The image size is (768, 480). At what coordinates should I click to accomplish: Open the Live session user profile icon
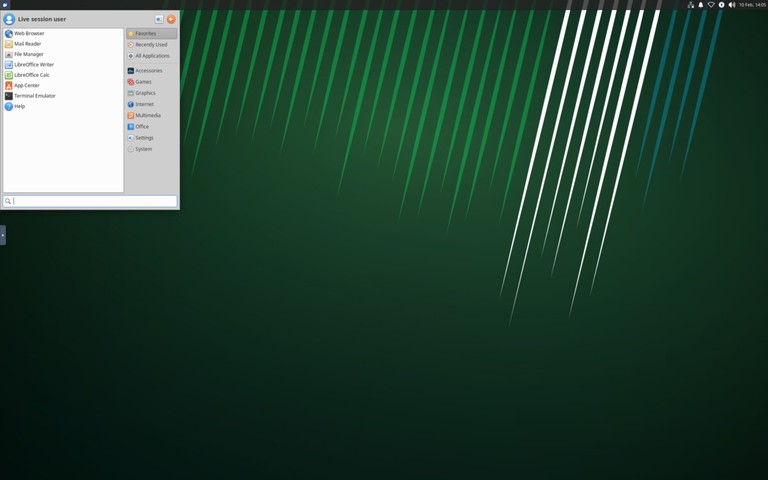coord(9,19)
